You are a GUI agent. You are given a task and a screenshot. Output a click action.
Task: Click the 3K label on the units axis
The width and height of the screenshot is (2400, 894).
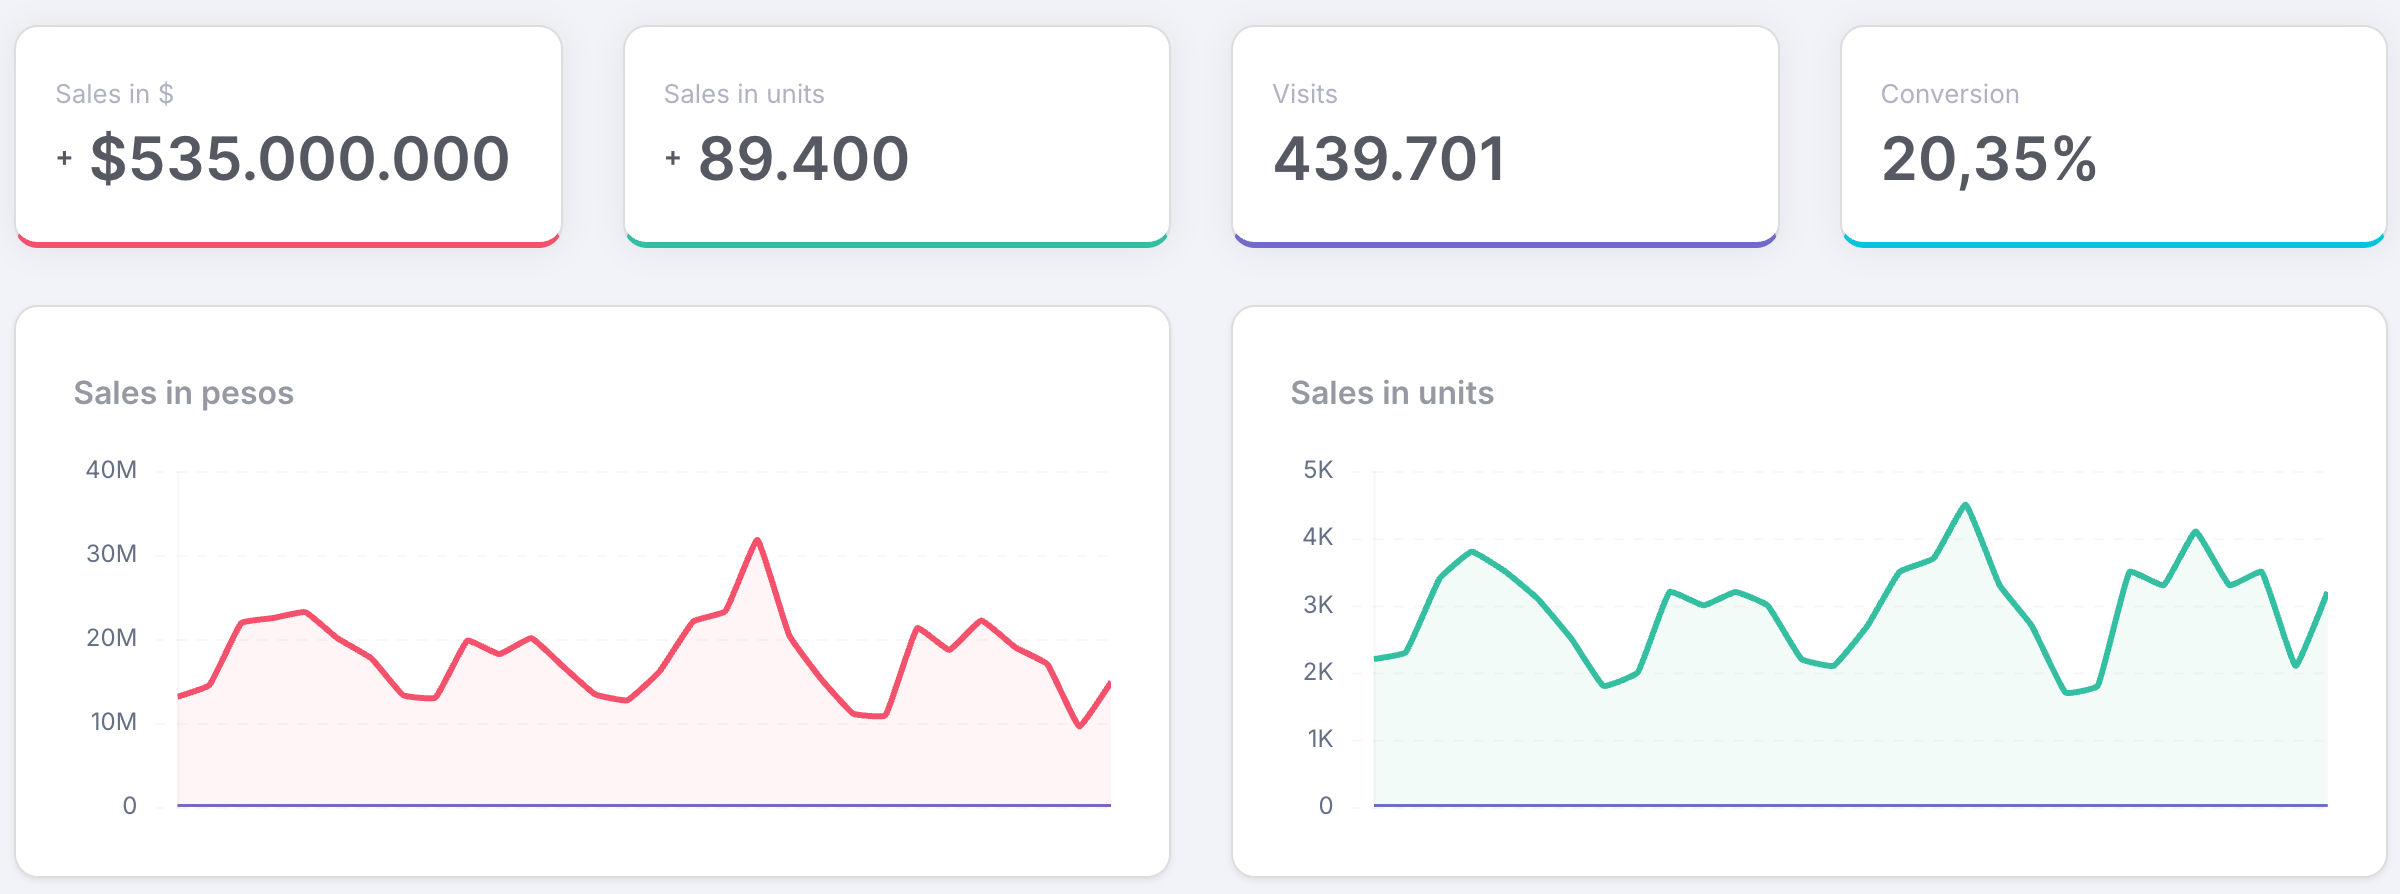1317,605
